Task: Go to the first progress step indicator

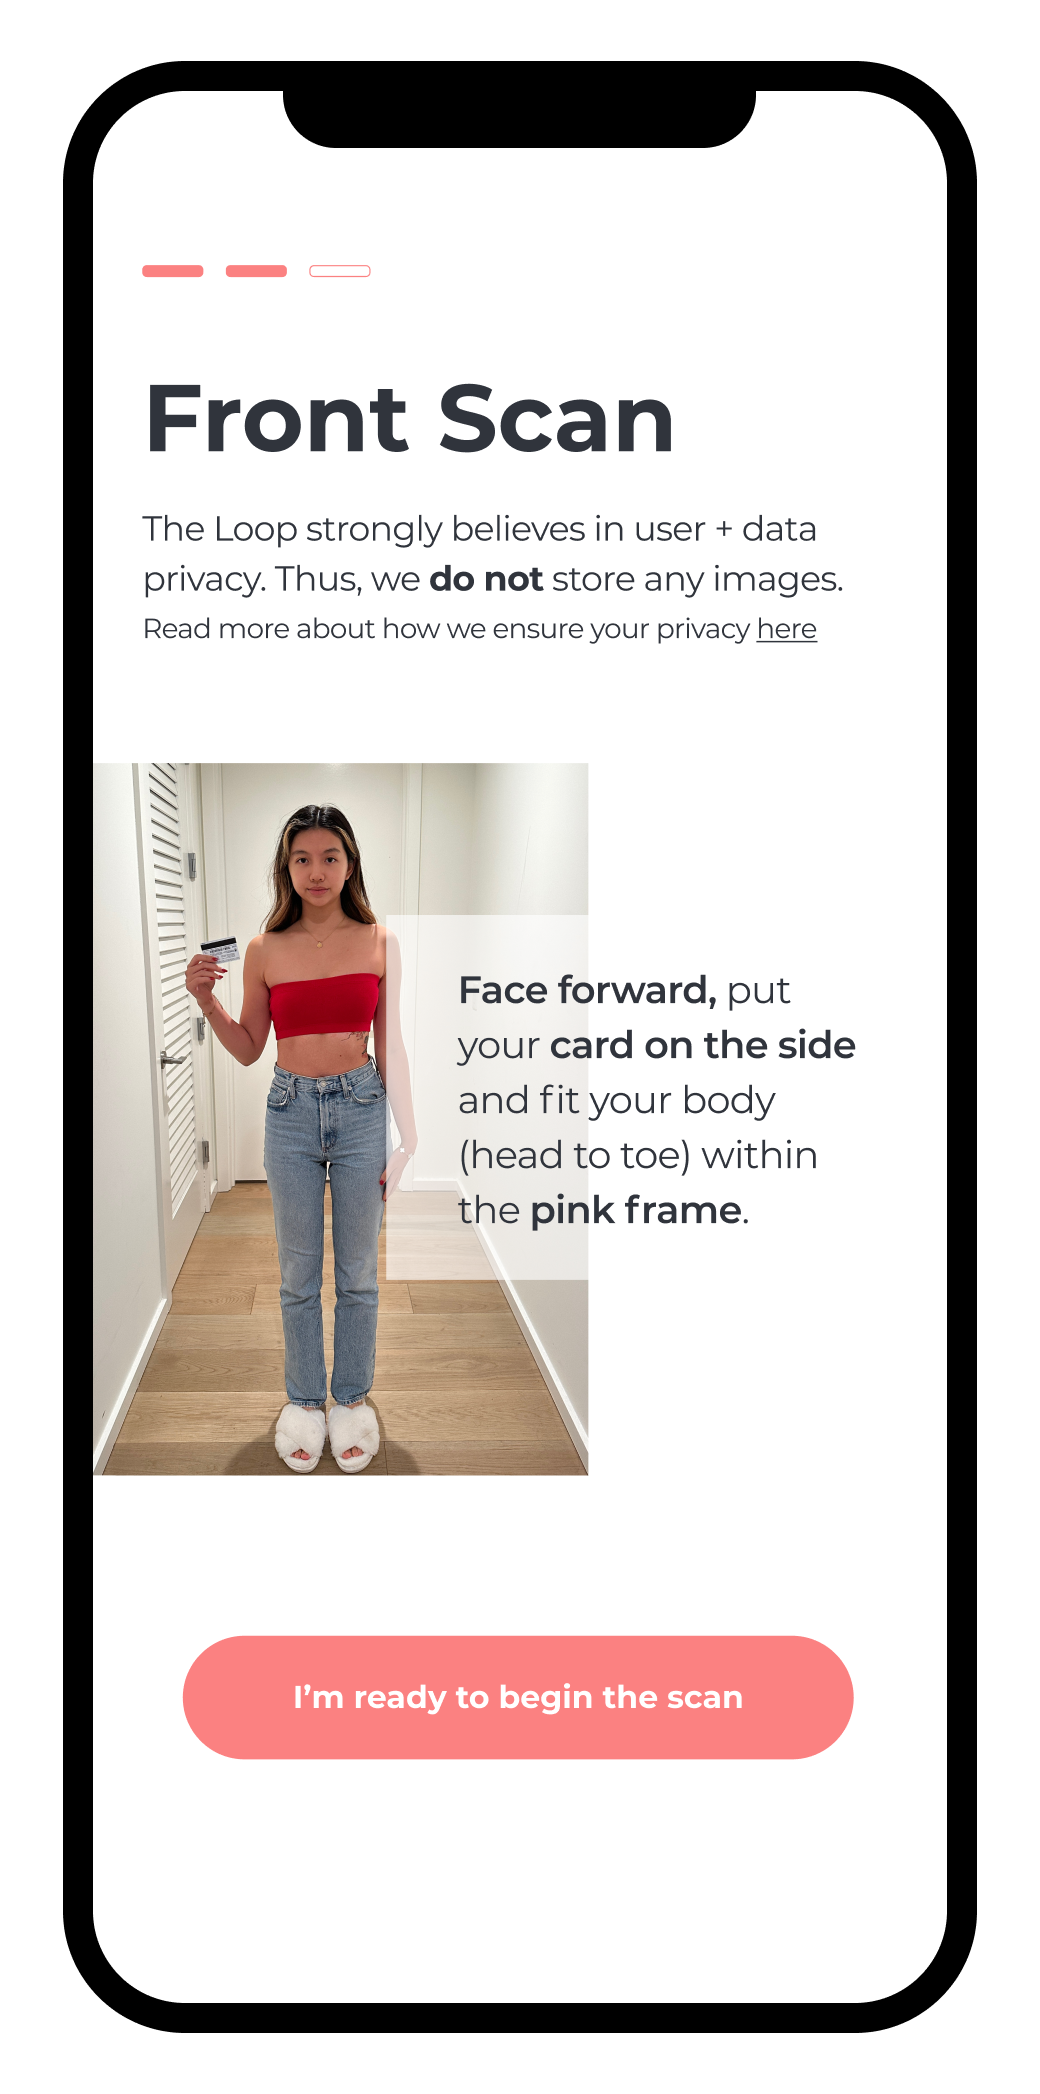Action: [x=173, y=271]
